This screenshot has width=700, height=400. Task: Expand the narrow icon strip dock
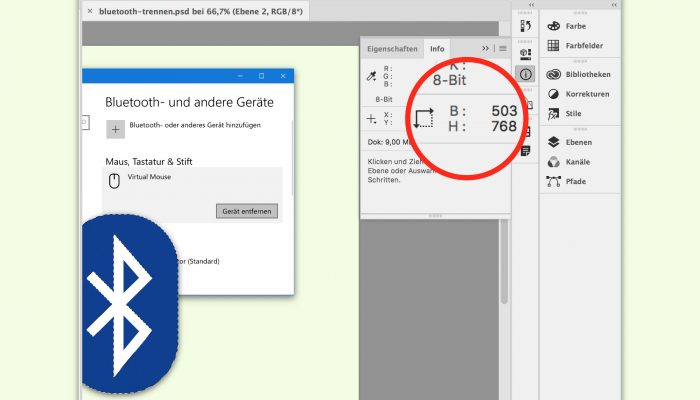point(531,4)
